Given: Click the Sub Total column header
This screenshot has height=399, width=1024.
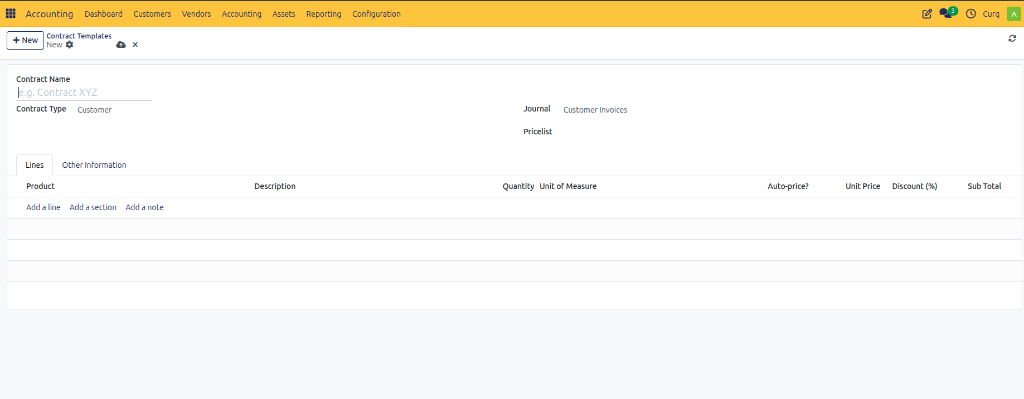Looking at the screenshot, I should click(984, 187).
